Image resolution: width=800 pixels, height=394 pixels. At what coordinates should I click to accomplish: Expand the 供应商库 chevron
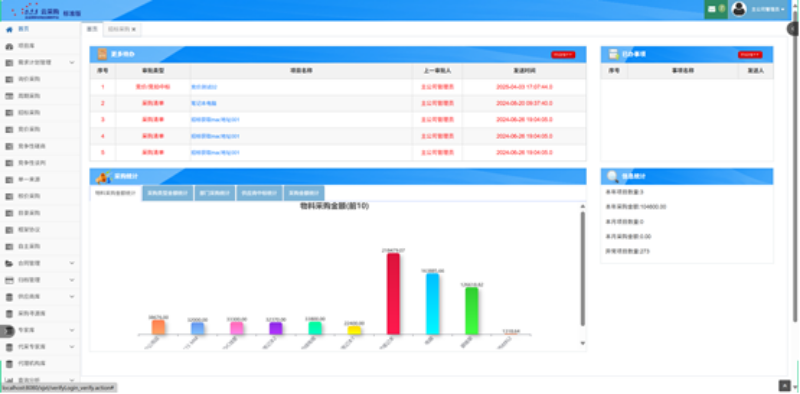click(72, 297)
